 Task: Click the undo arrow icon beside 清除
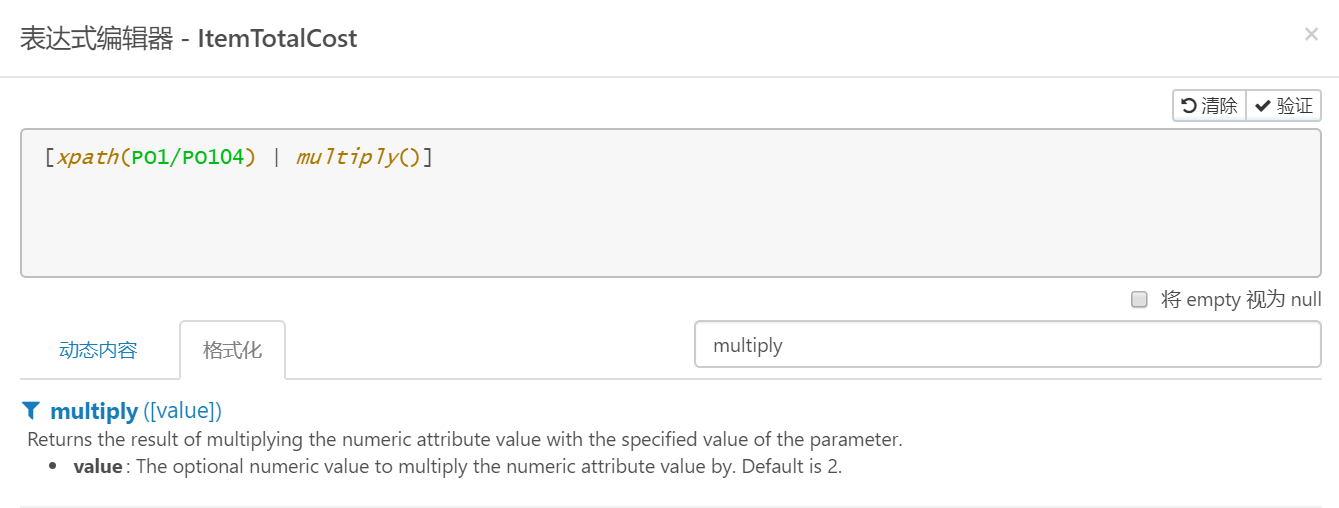pyautogui.click(x=1189, y=106)
